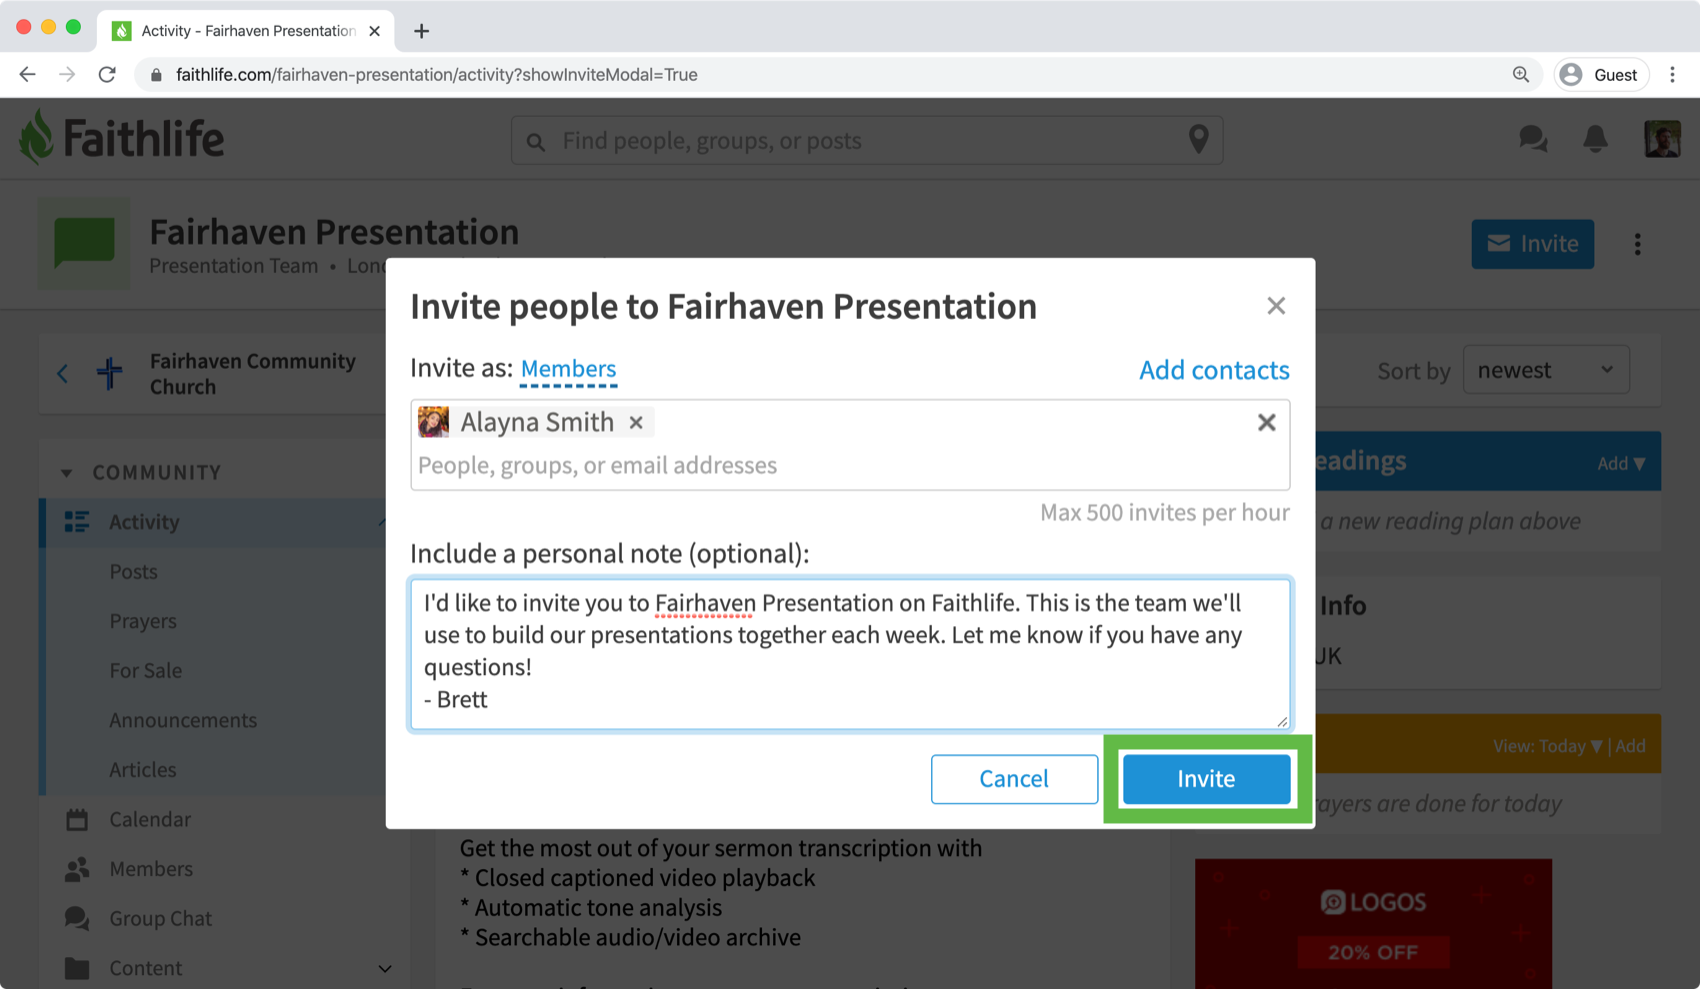Screen dimensions: 1700x989
Task: Open readings Add dropdown
Action: (1621, 463)
